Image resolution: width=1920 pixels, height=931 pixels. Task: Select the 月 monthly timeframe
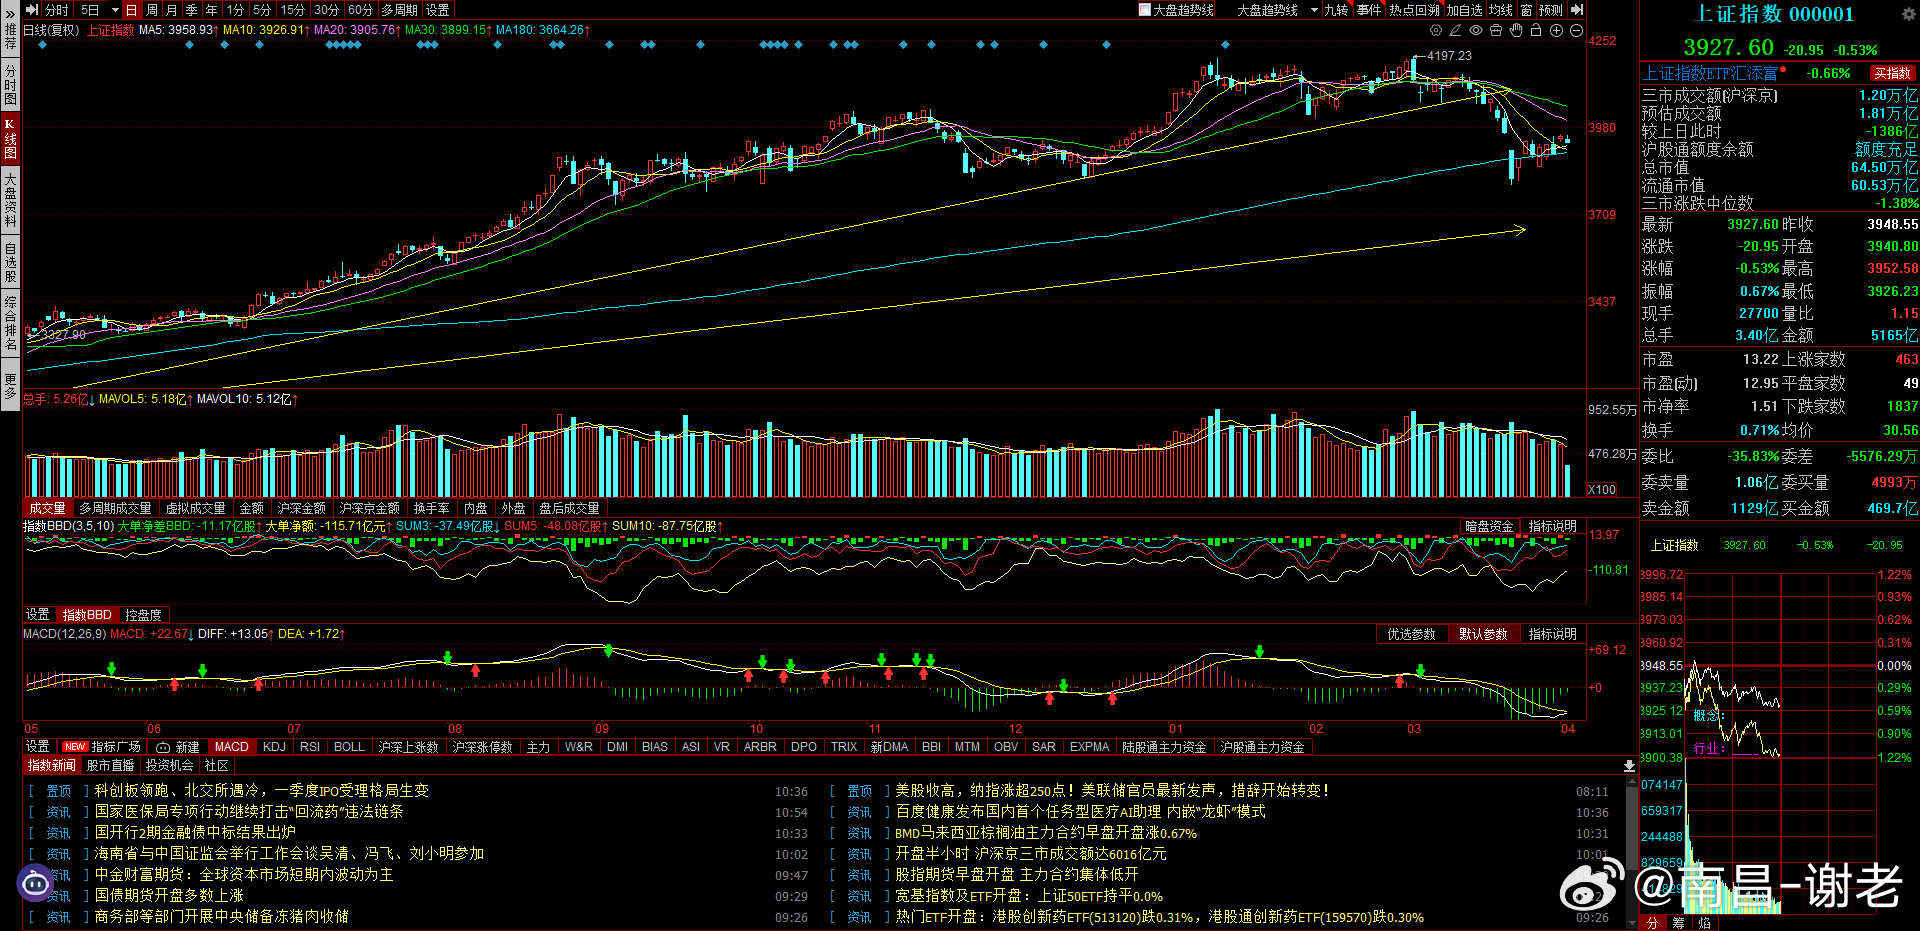(172, 10)
